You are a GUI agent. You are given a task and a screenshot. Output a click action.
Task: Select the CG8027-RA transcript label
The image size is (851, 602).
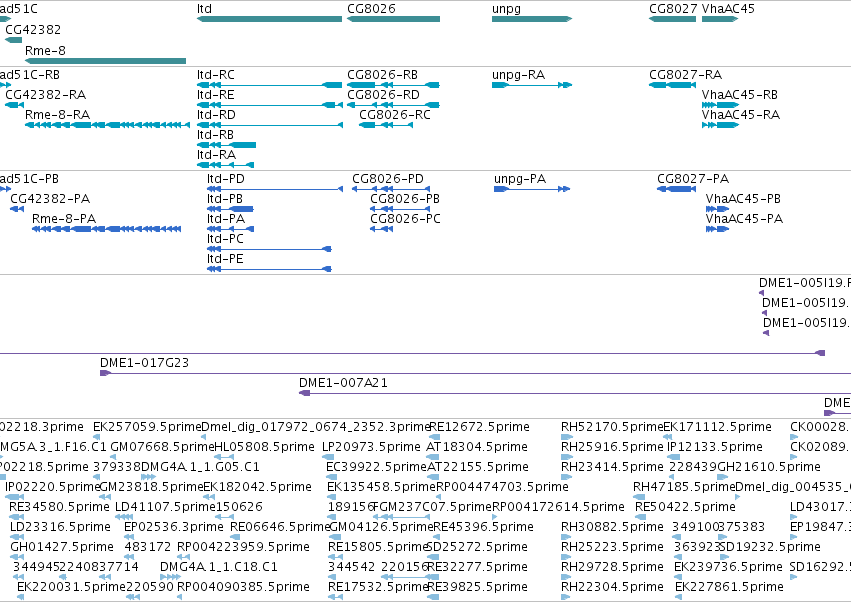pos(685,74)
